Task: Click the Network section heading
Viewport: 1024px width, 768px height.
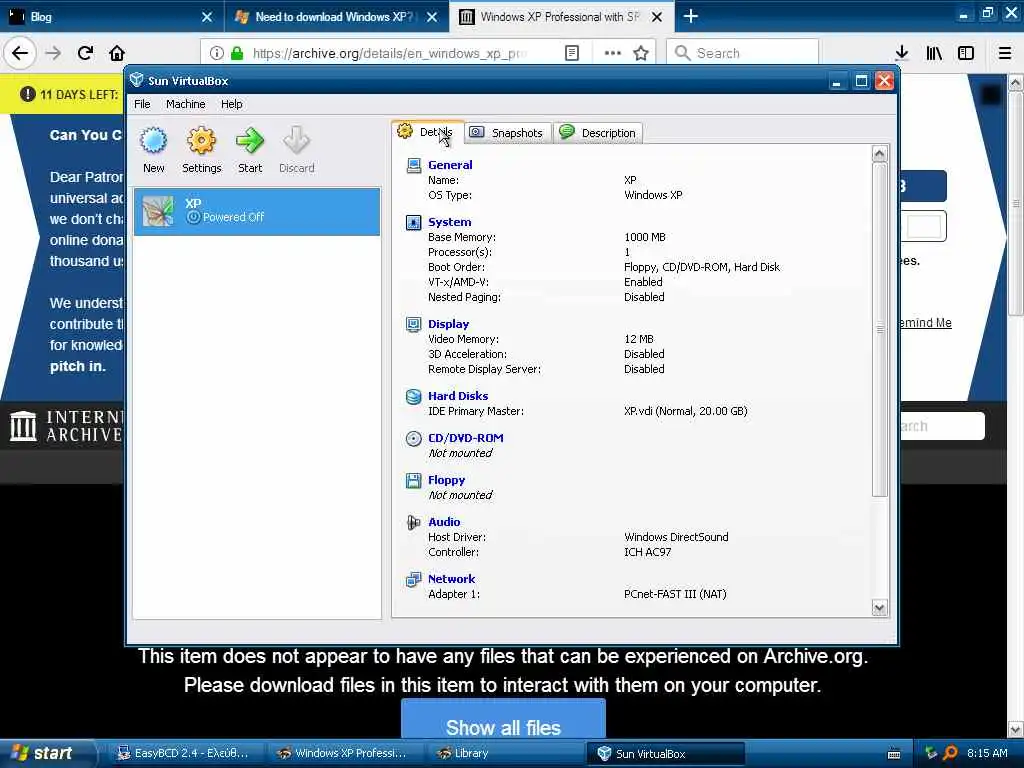Action: 451,579
